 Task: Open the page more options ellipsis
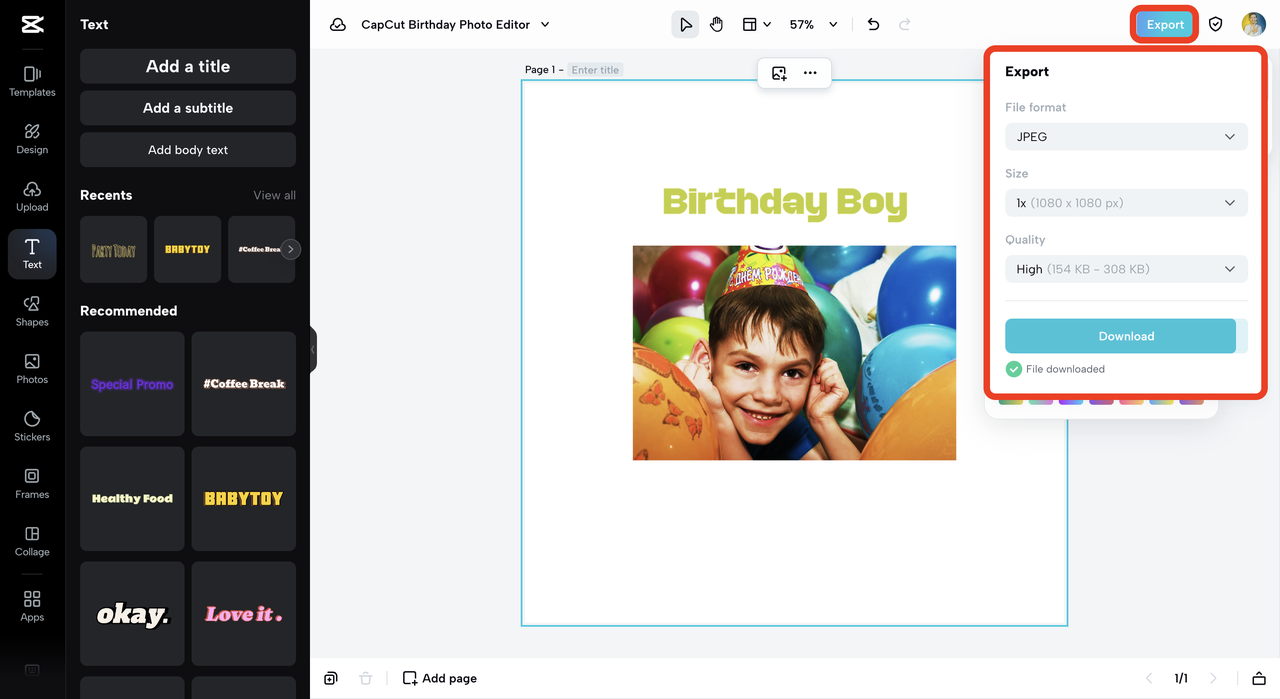810,73
